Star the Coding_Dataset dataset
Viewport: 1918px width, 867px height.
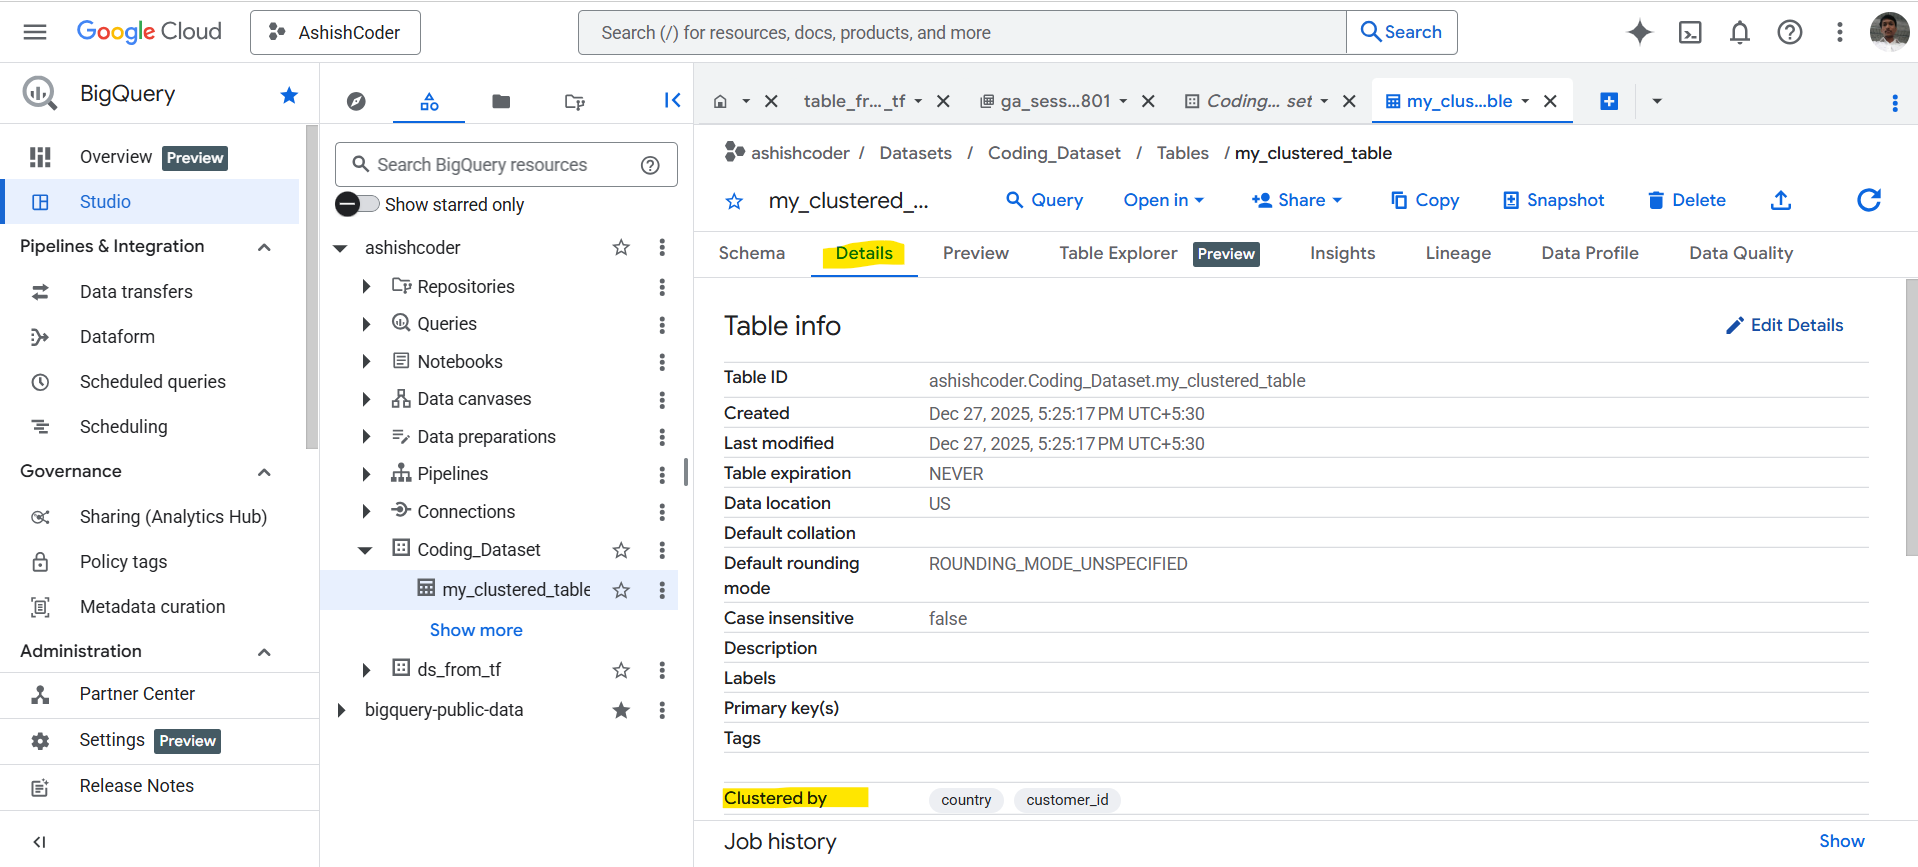point(621,550)
